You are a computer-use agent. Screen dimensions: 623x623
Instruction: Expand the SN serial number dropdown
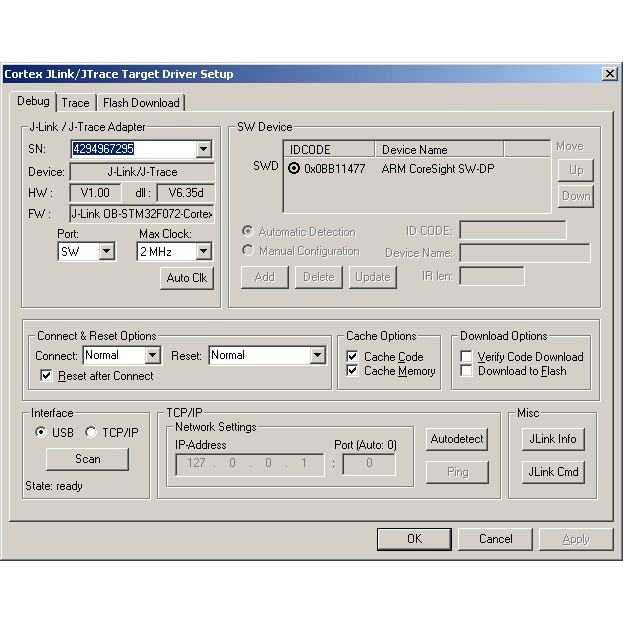204,150
